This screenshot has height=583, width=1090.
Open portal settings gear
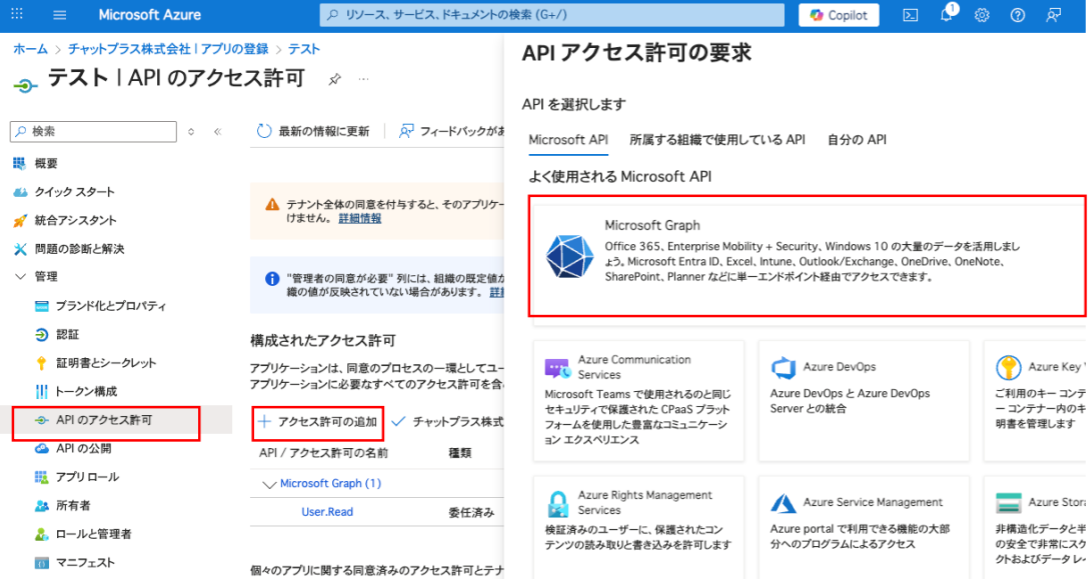[982, 15]
